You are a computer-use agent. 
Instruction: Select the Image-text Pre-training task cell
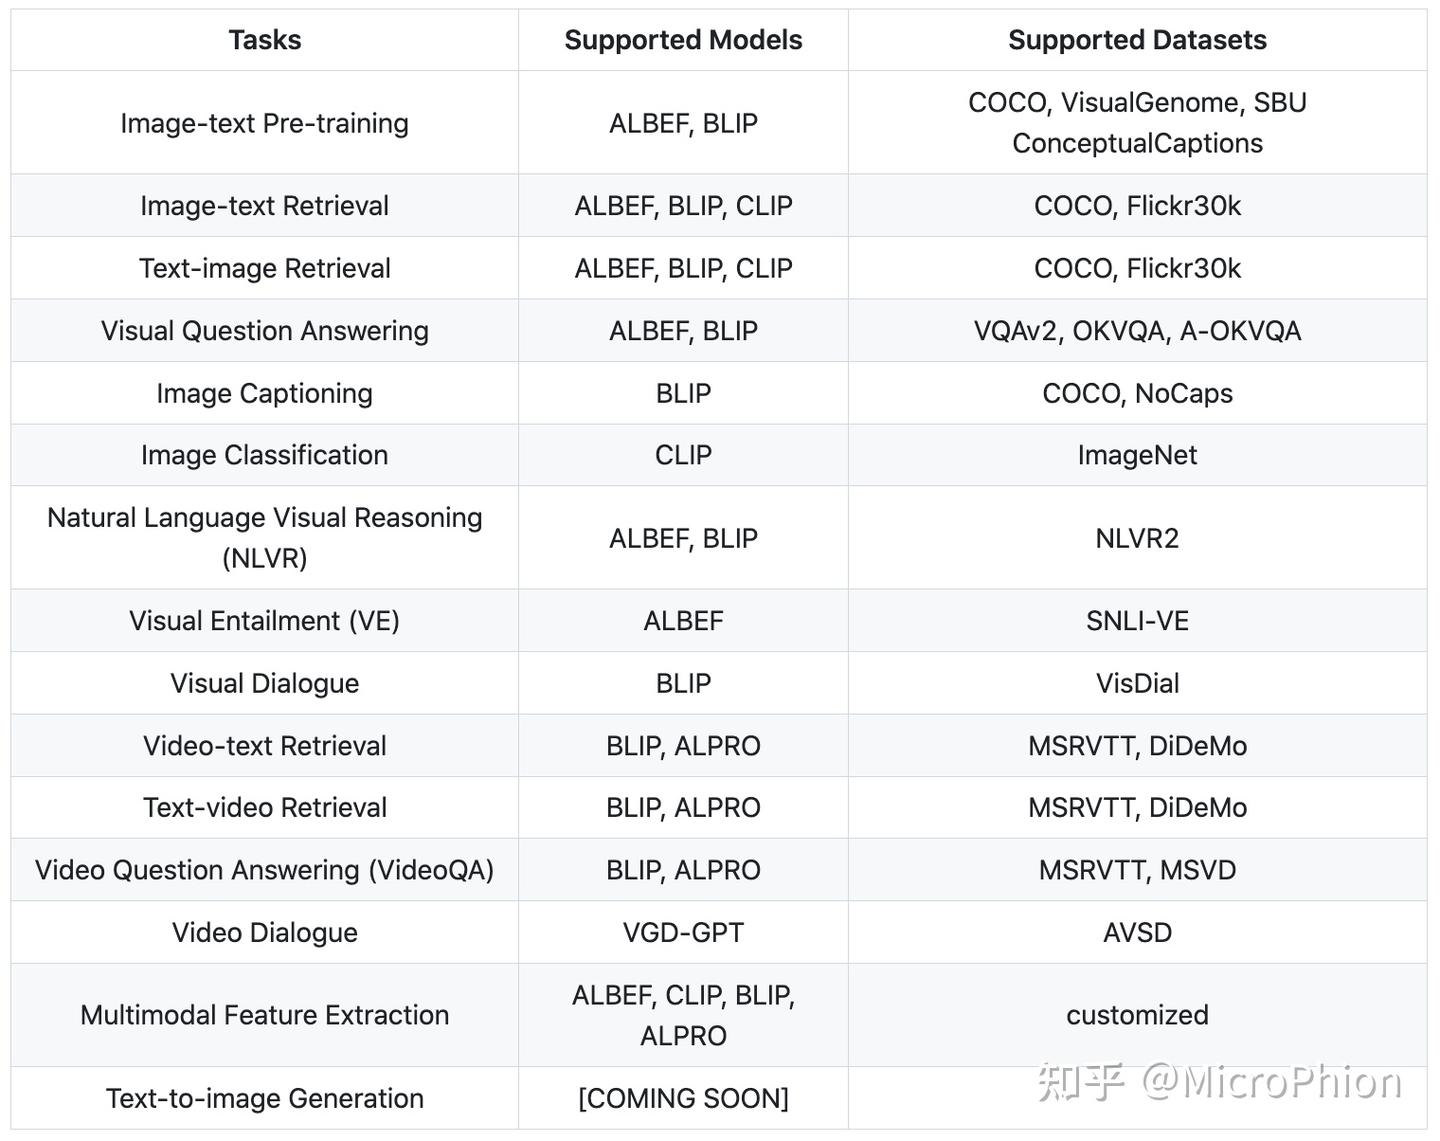point(264,123)
